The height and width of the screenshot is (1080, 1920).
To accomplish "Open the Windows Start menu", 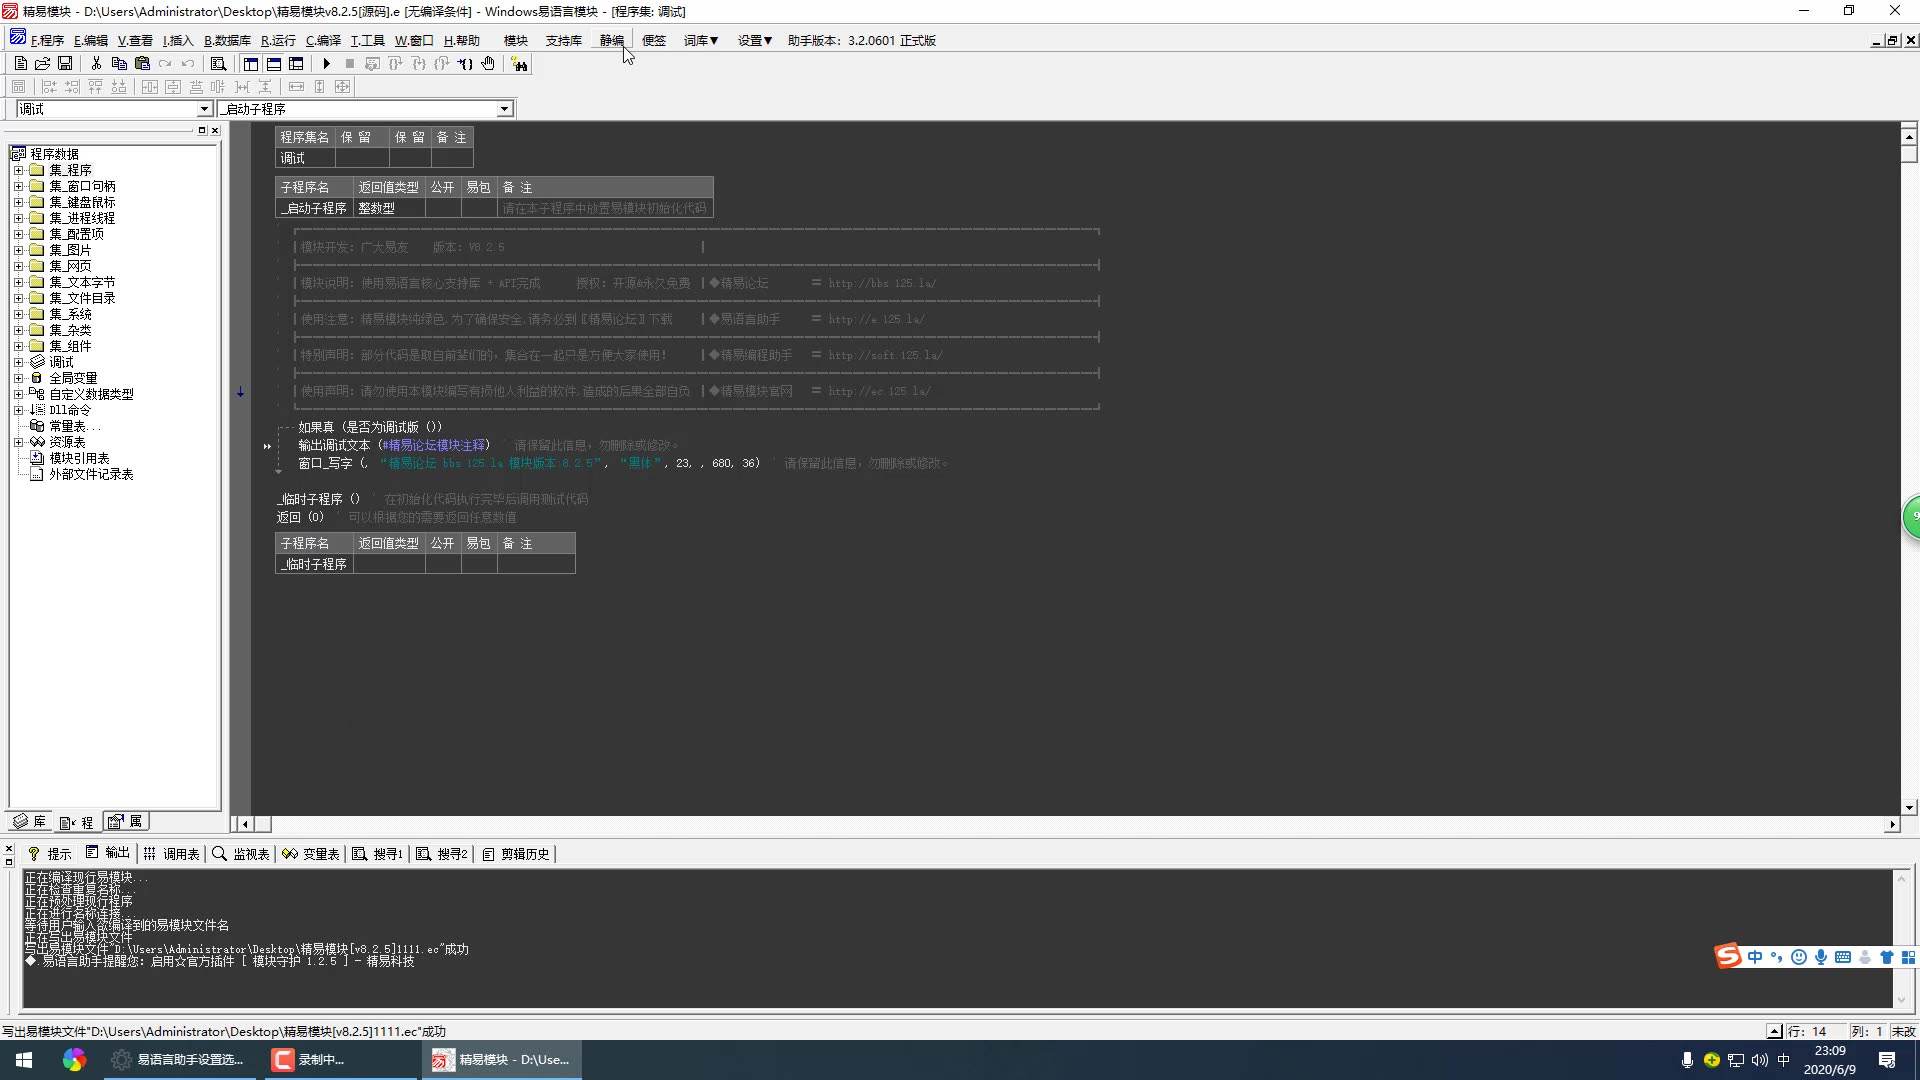I will point(24,1059).
